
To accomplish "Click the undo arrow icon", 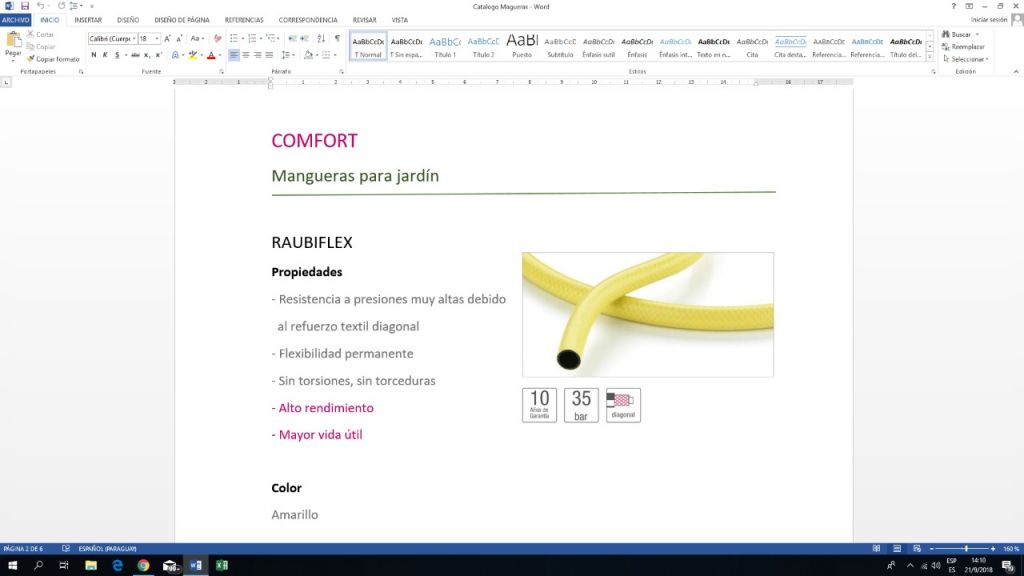I will point(40,6).
